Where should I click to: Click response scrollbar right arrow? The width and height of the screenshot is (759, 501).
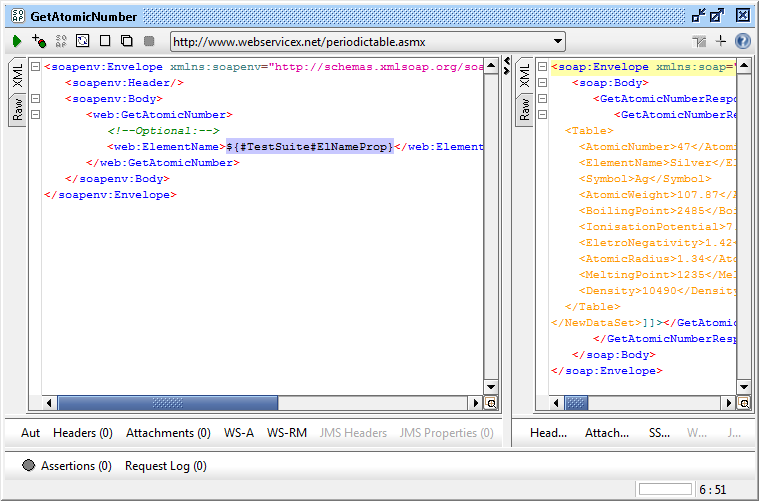coord(729,403)
